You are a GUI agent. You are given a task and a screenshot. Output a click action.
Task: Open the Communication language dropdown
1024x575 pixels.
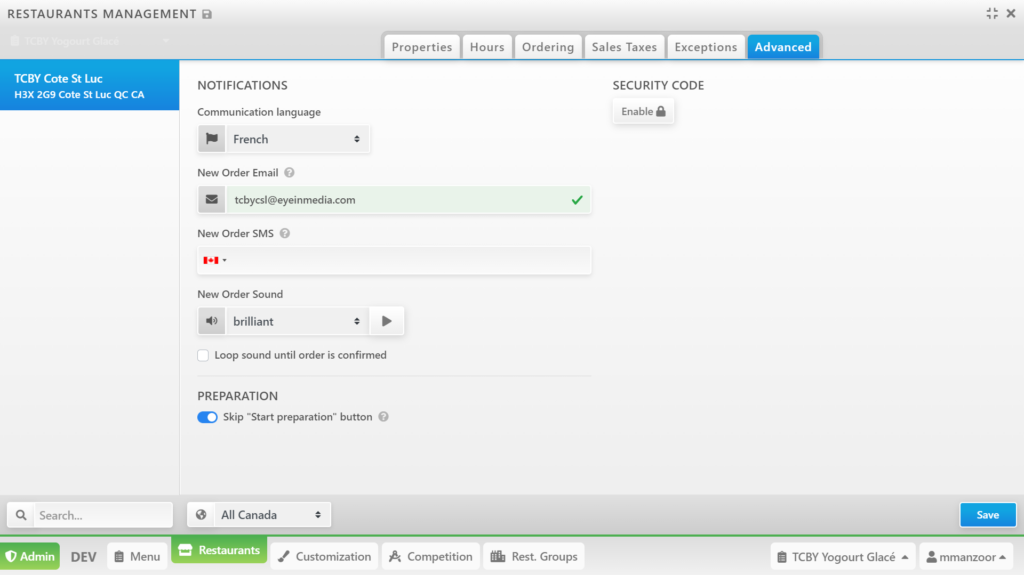[295, 139]
